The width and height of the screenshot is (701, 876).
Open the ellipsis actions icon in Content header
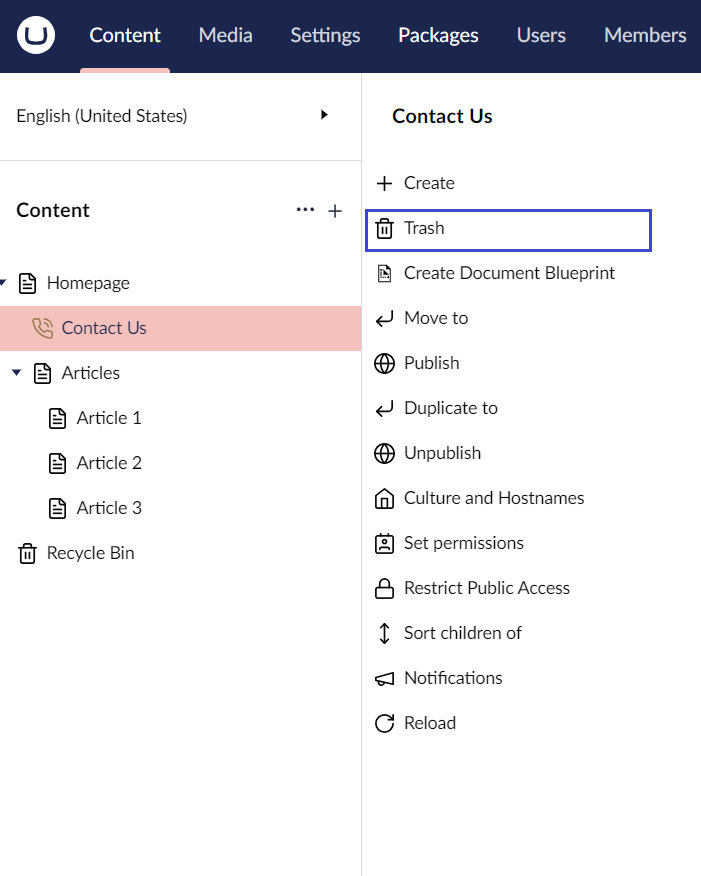[306, 210]
